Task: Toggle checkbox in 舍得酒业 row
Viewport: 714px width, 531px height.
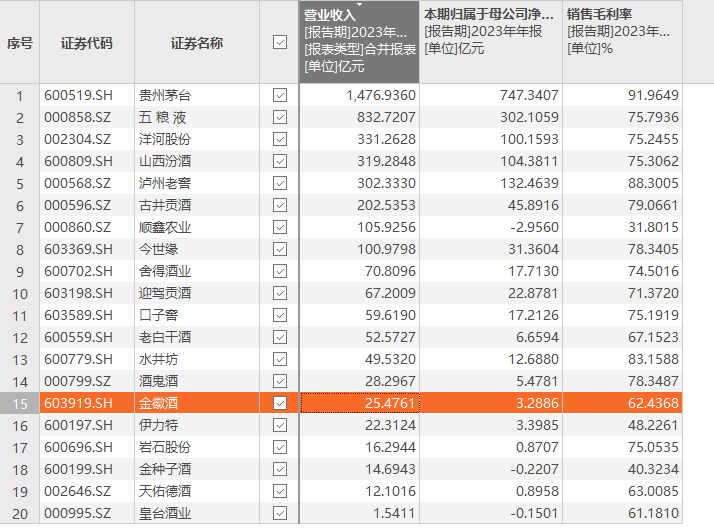Action: point(280,271)
